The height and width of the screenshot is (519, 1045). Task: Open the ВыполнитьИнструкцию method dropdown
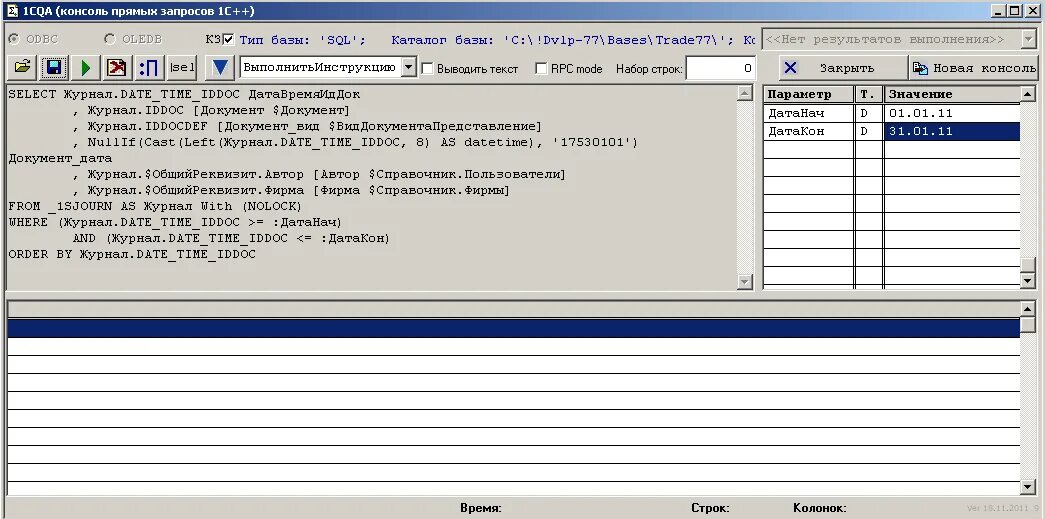pos(409,67)
